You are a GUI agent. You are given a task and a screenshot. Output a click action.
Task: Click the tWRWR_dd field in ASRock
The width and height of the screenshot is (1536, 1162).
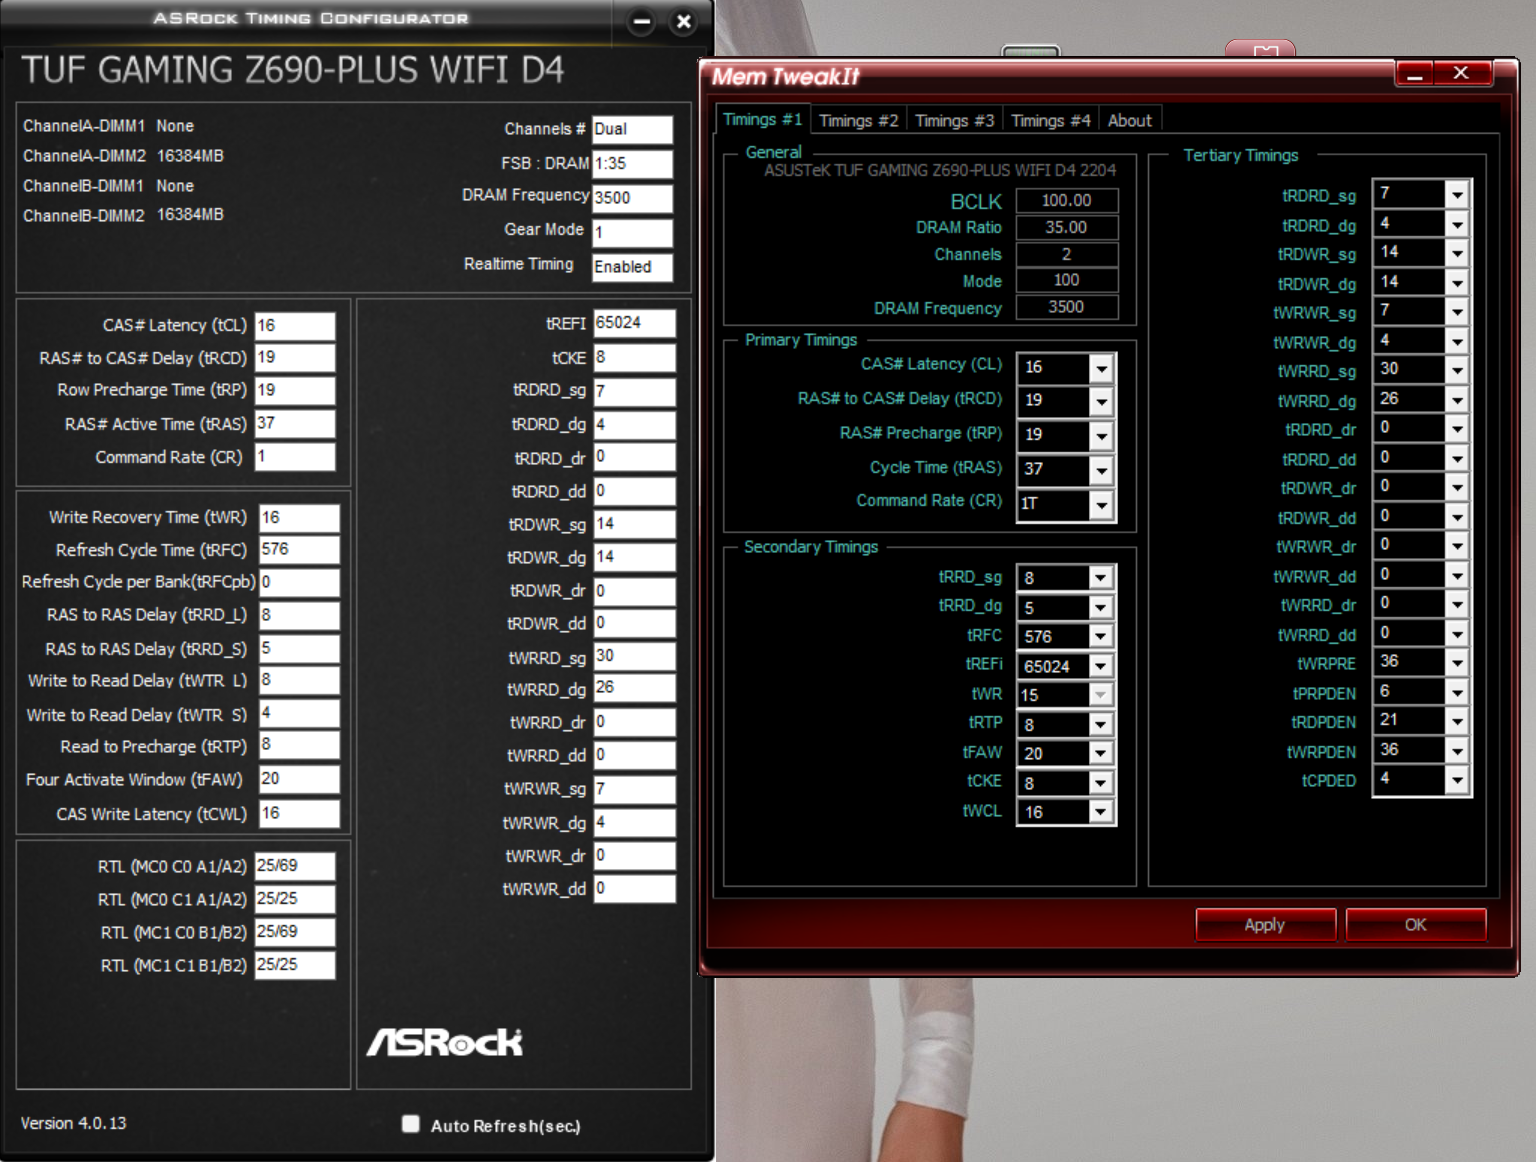click(634, 889)
